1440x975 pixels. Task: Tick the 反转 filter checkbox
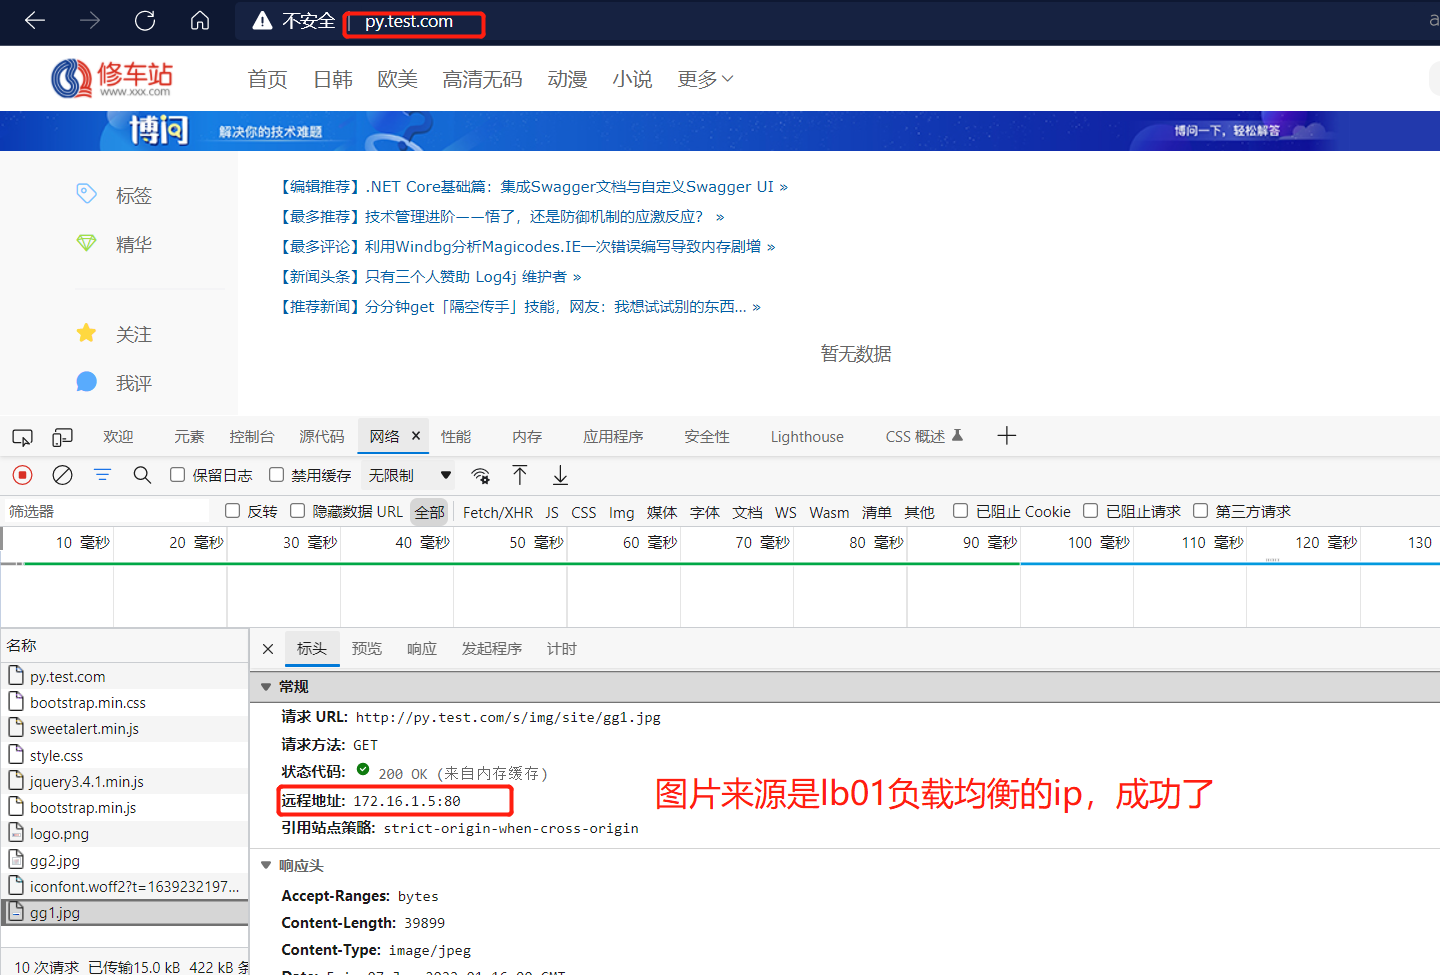(x=233, y=511)
